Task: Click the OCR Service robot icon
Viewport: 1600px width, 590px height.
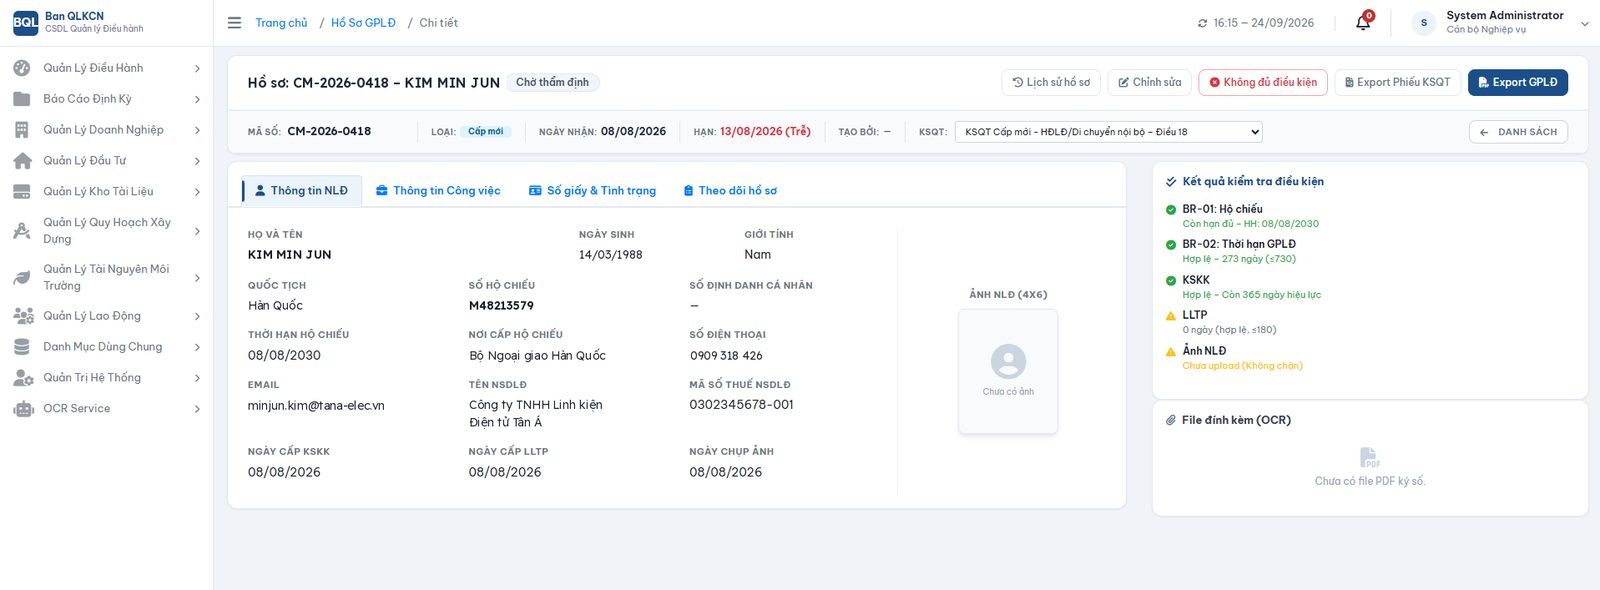Action: pyautogui.click(x=23, y=409)
